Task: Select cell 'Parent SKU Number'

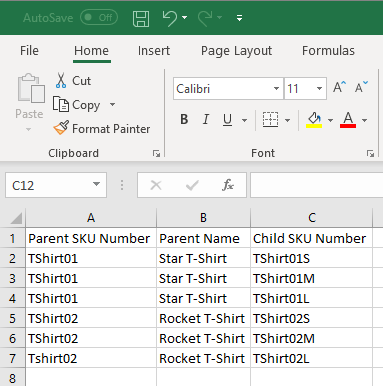Action: tap(91, 238)
